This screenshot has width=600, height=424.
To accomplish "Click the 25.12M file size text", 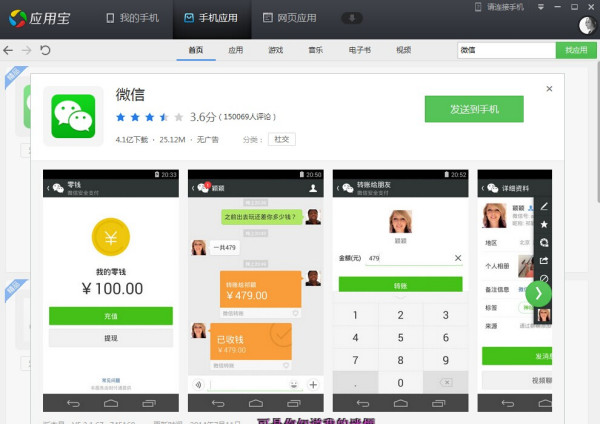I will tap(172, 140).
